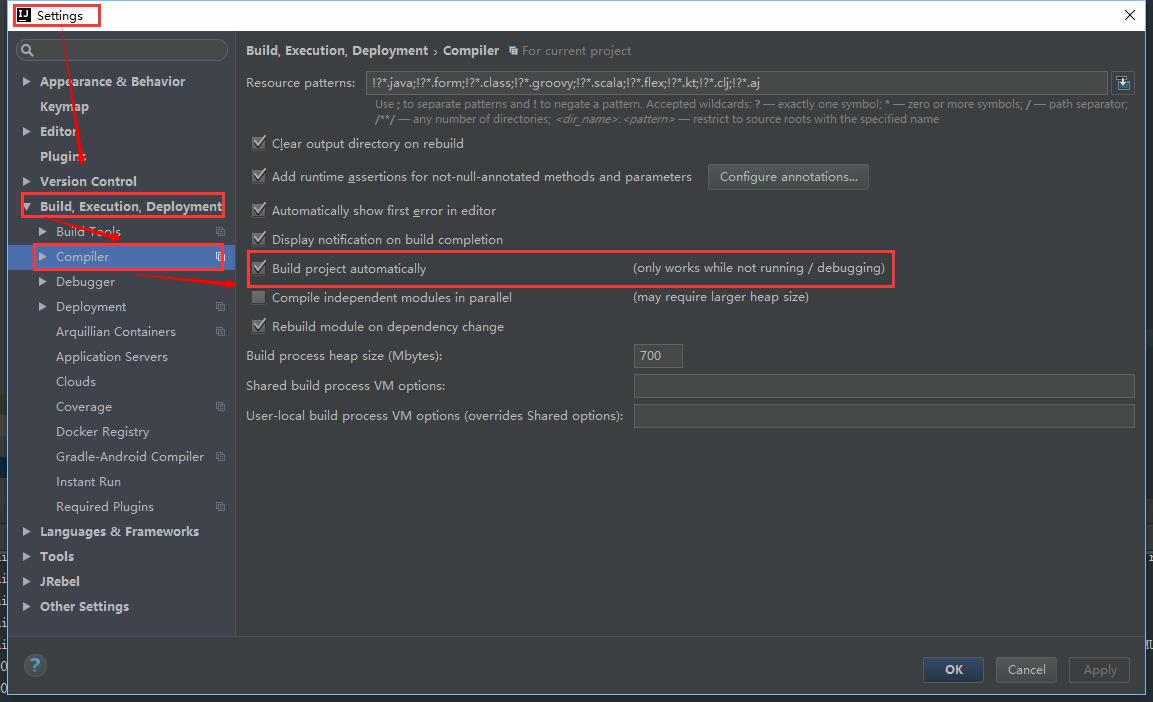Click the project-level icon next to Required Plugins
1153x702 pixels.
[220, 506]
